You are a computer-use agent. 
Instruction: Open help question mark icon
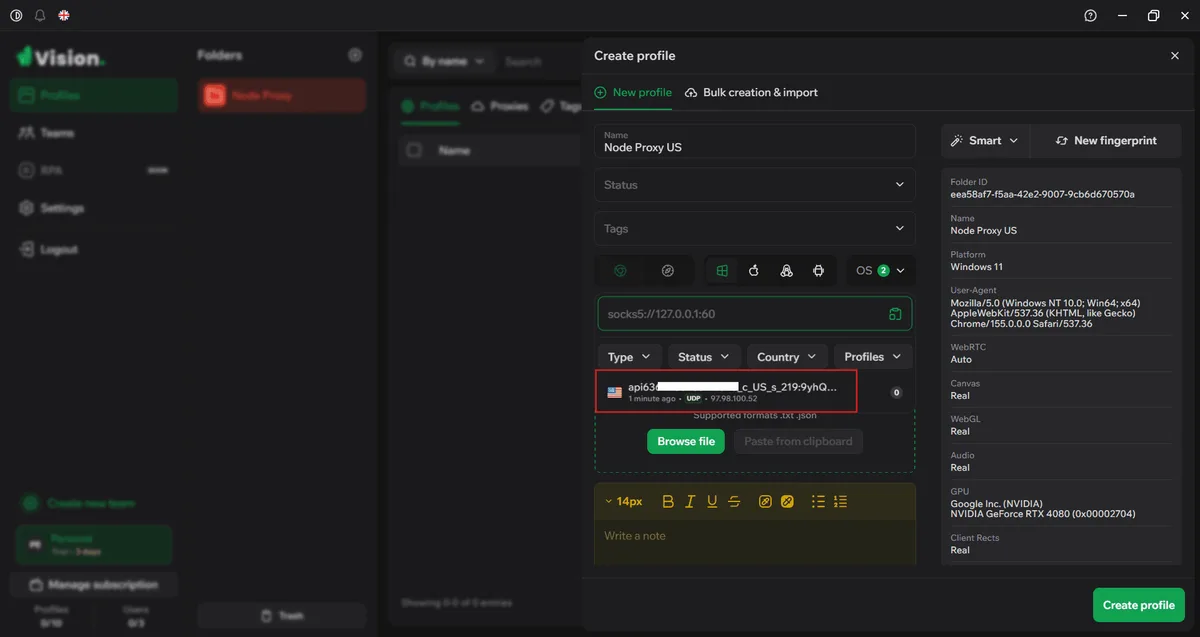(1090, 15)
